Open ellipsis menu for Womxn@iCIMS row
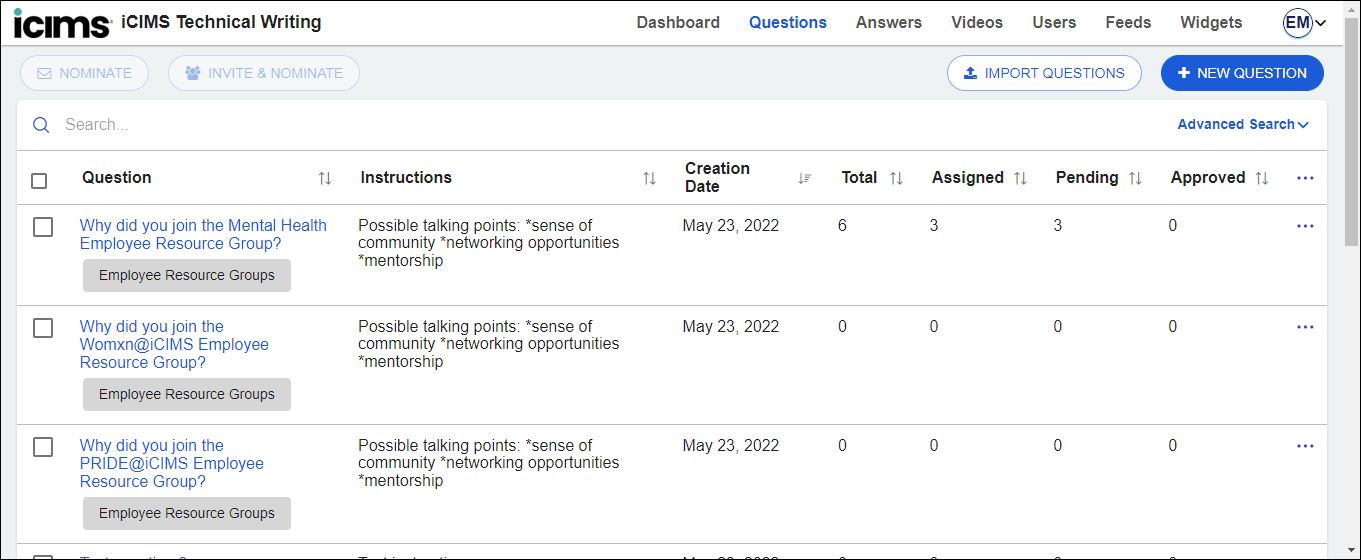Image resolution: width=1361 pixels, height=560 pixels. coord(1305,327)
